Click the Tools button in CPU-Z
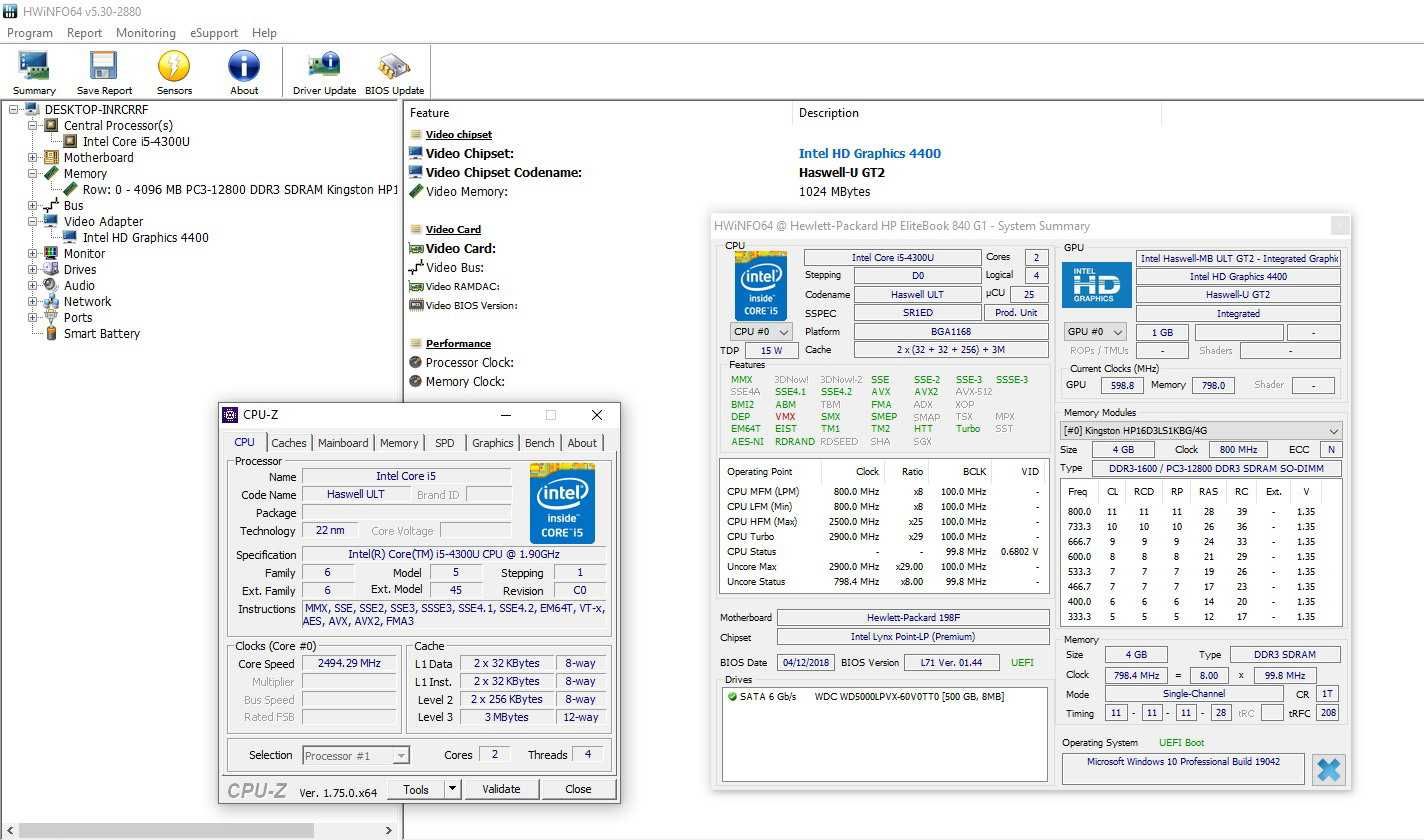 [x=416, y=789]
